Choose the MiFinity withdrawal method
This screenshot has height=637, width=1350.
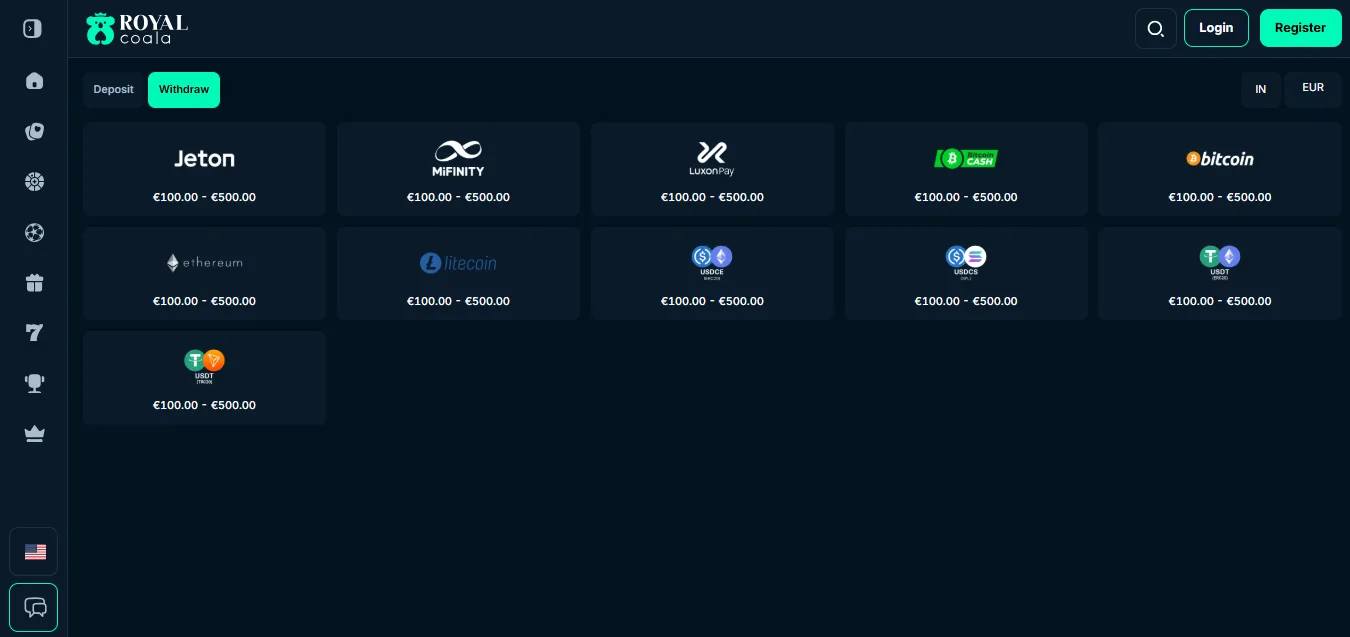(x=458, y=169)
